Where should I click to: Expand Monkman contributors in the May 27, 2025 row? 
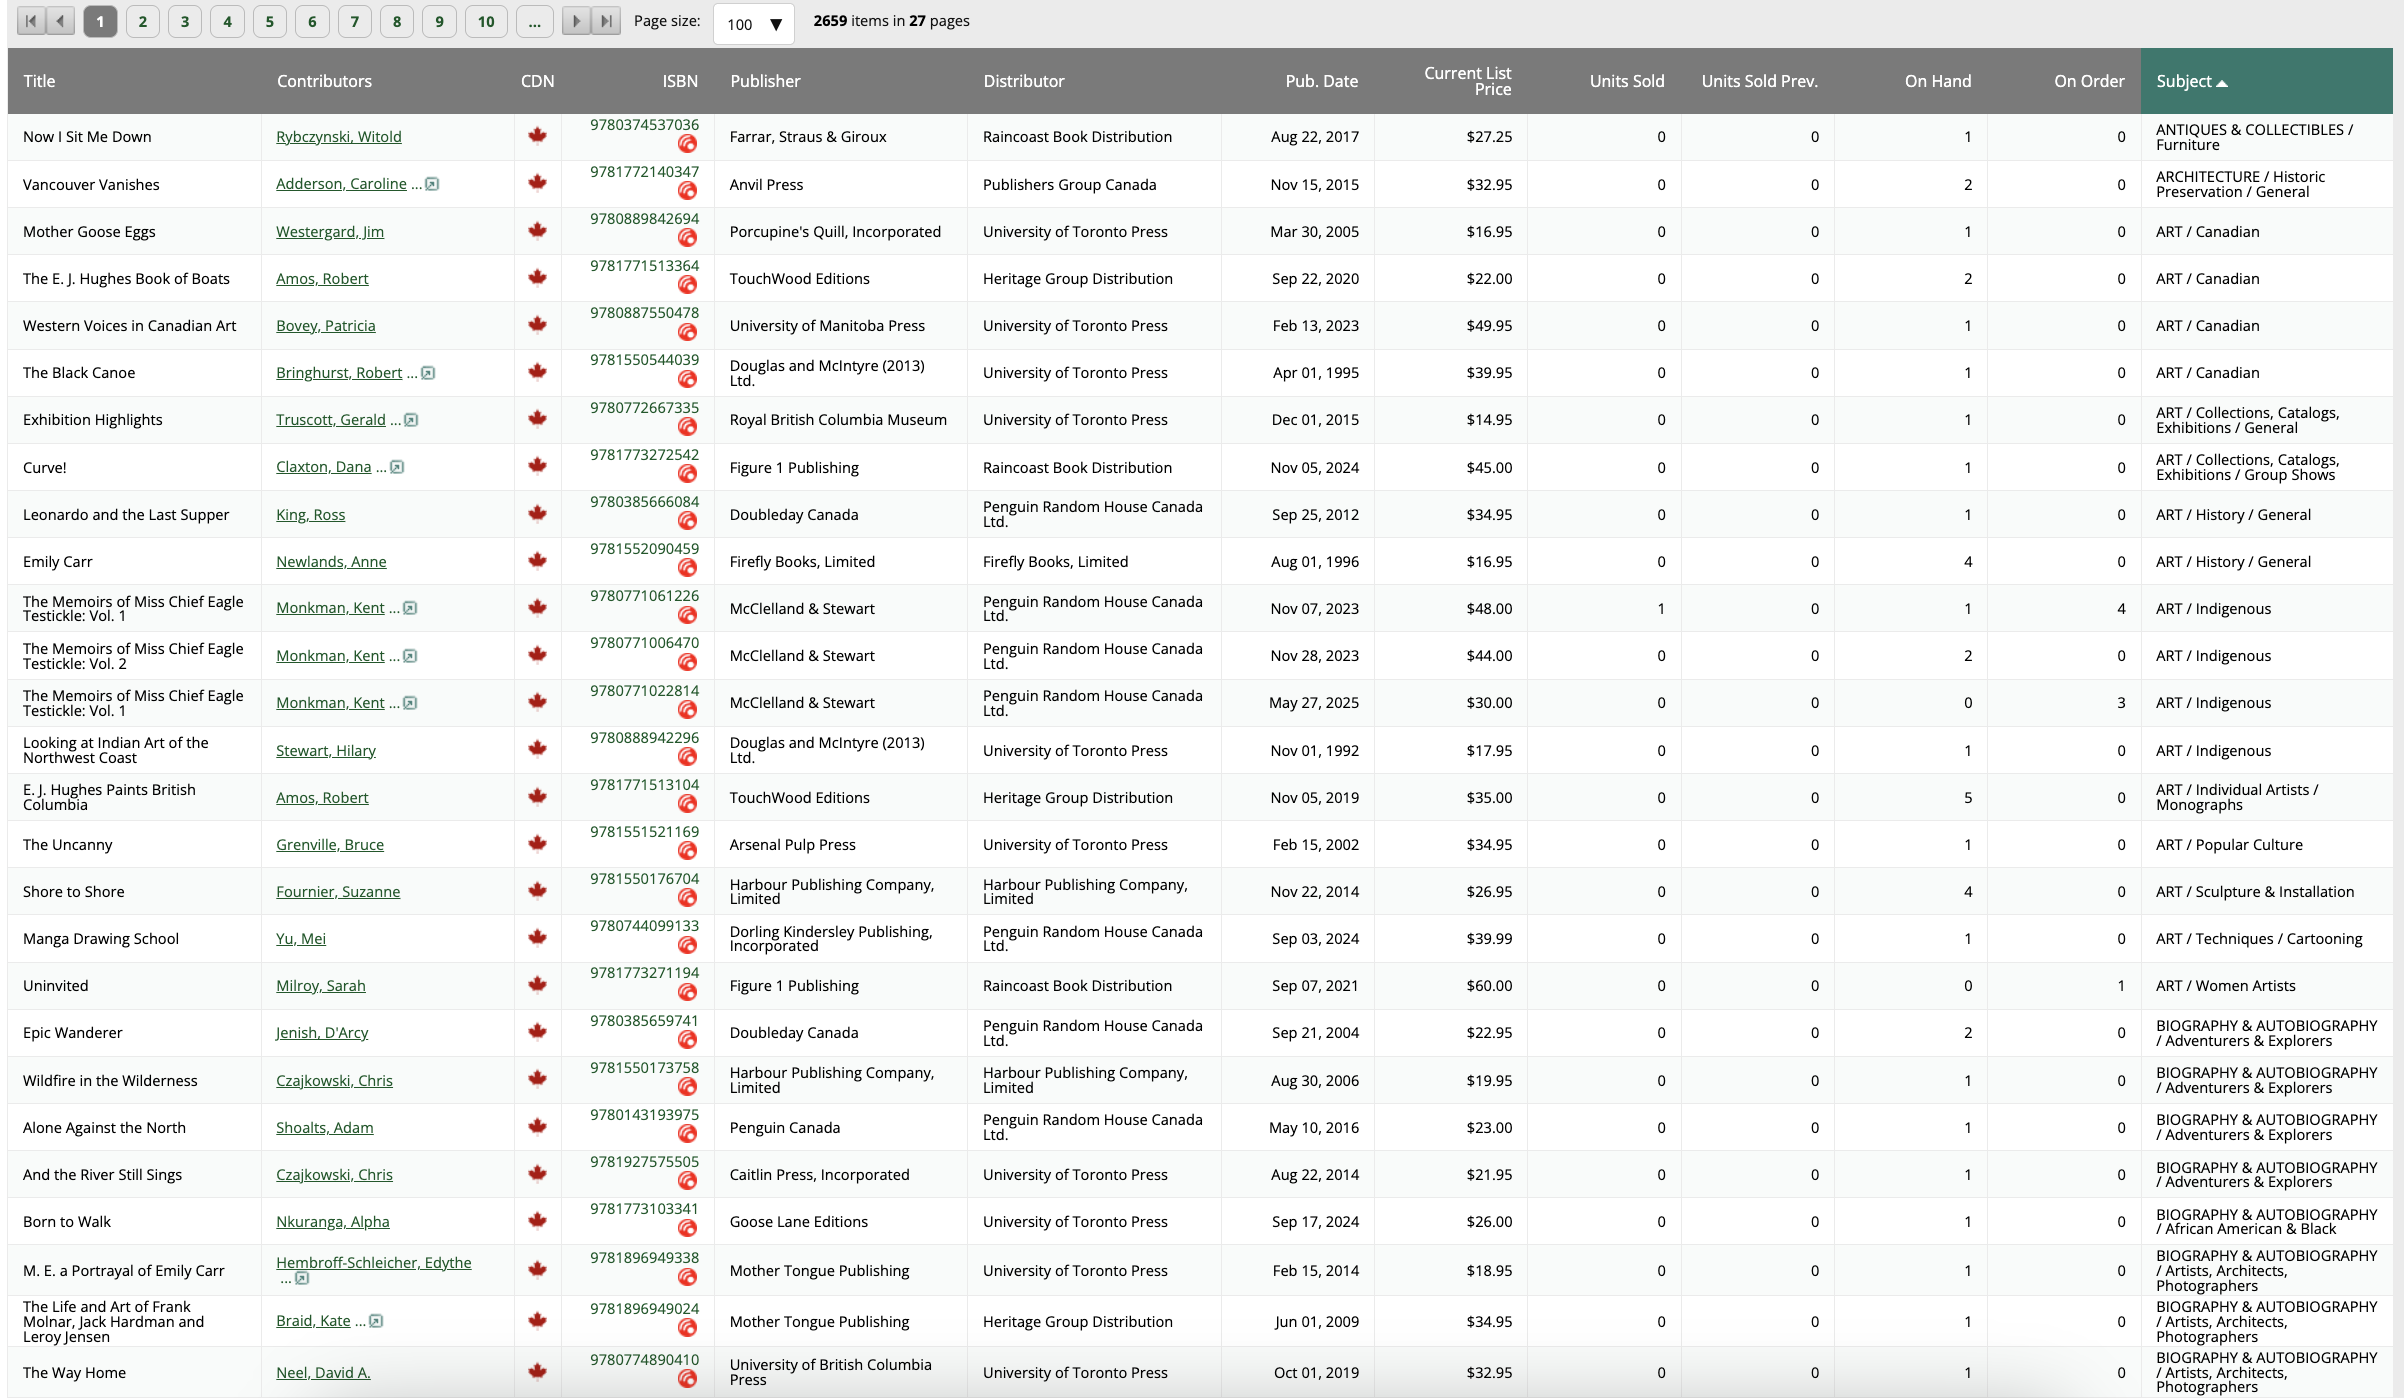(x=410, y=703)
